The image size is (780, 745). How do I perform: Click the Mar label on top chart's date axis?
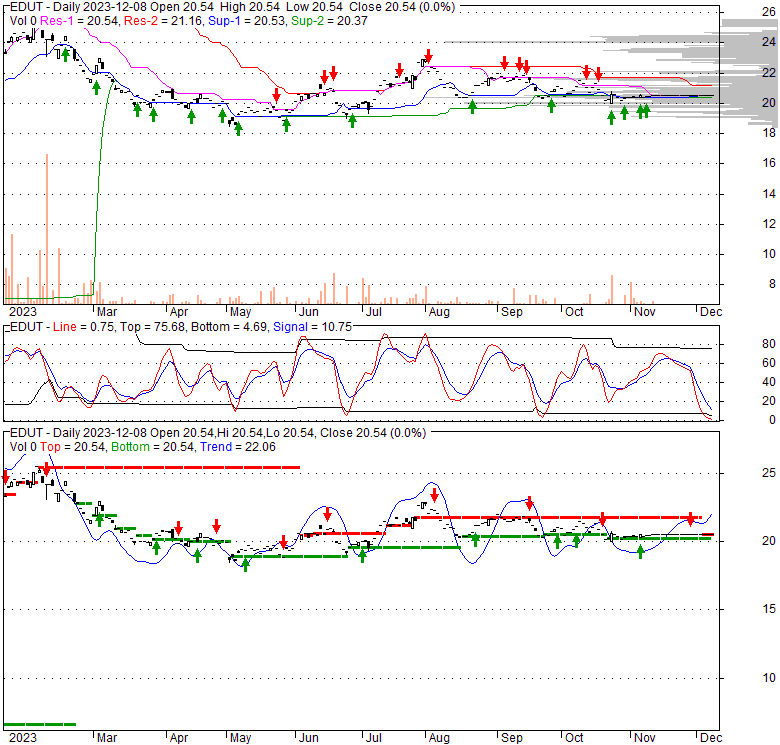107,312
